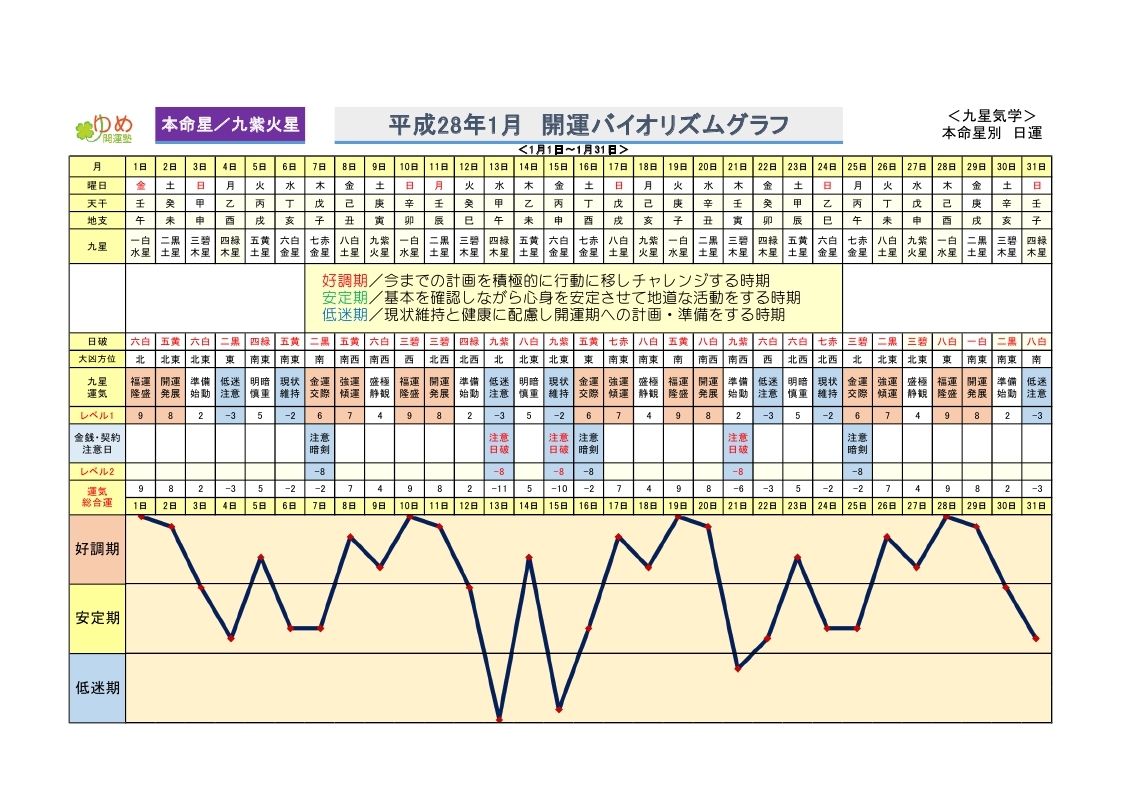Select the 曜日 row header
Image resolution: width=1122 pixels, height=794 pixels.
click(x=97, y=185)
